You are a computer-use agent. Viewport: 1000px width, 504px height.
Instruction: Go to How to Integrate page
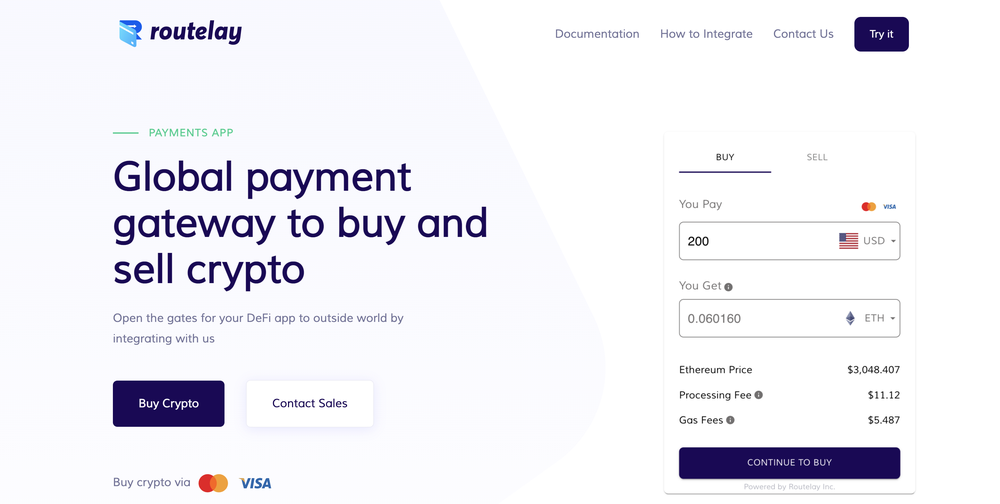pyautogui.click(x=706, y=34)
